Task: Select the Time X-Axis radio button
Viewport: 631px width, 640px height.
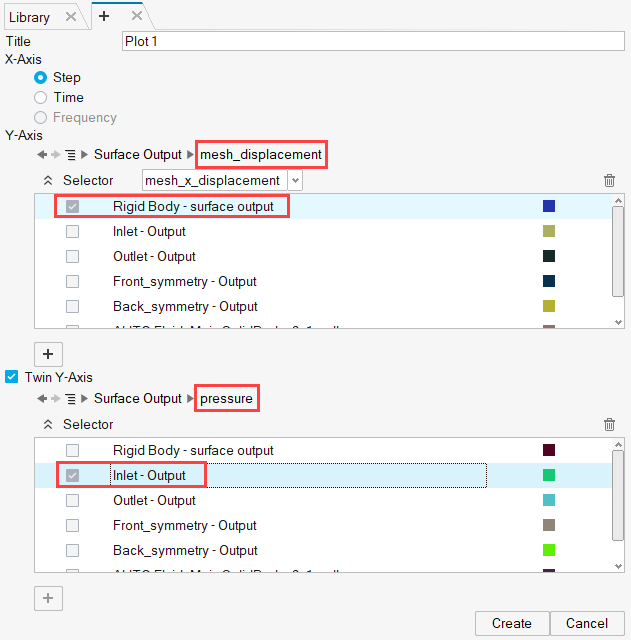Action: [41, 98]
